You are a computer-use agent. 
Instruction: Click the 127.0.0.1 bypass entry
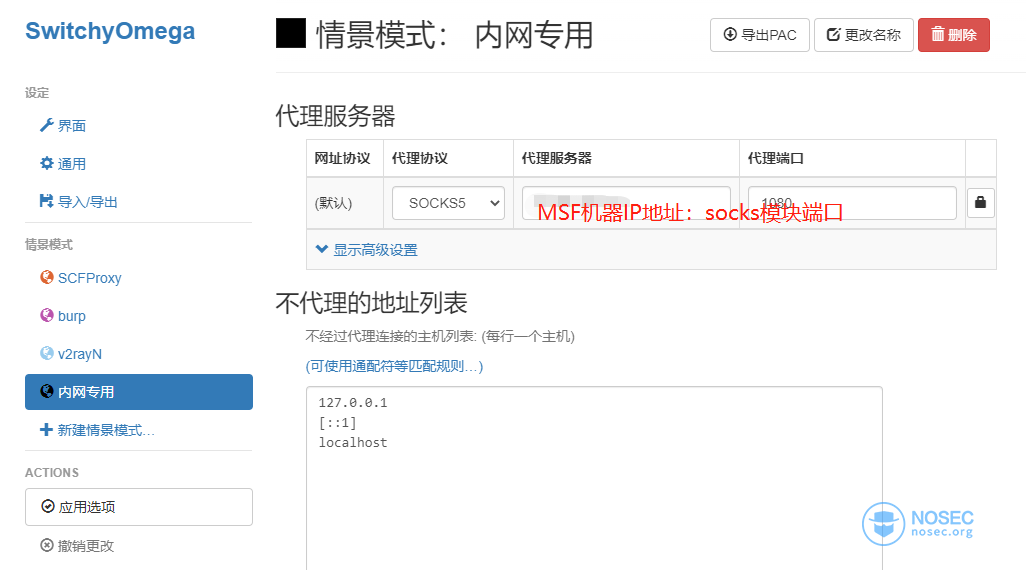click(353, 402)
